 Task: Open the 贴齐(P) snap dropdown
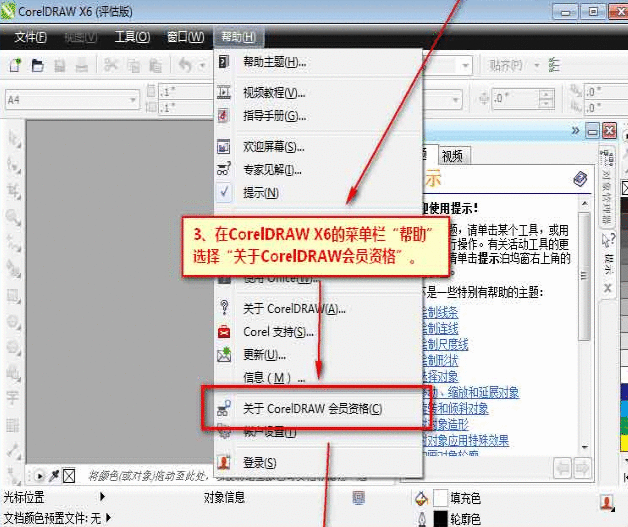coord(537,65)
